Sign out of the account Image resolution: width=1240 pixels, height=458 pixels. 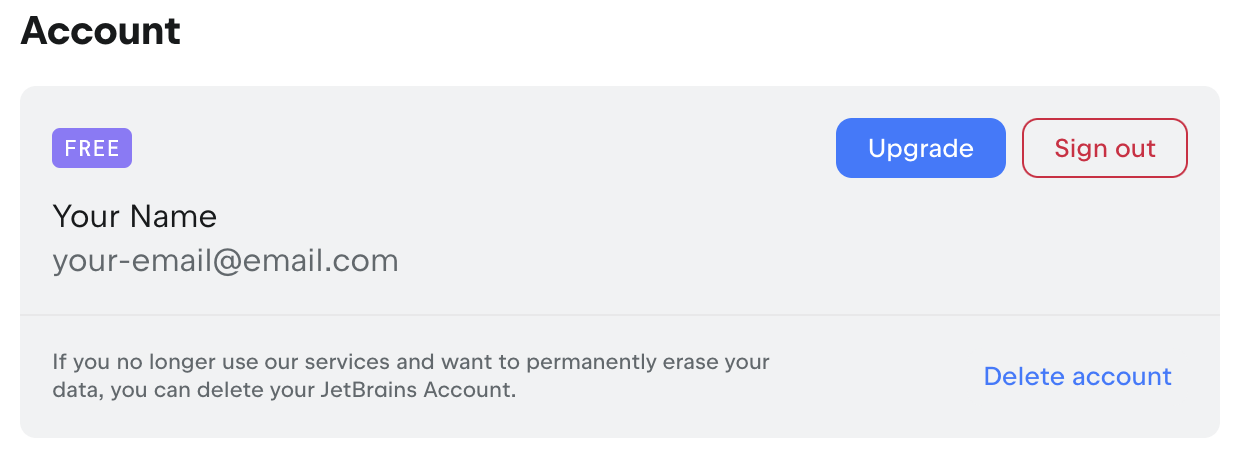tap(1104, 148)
